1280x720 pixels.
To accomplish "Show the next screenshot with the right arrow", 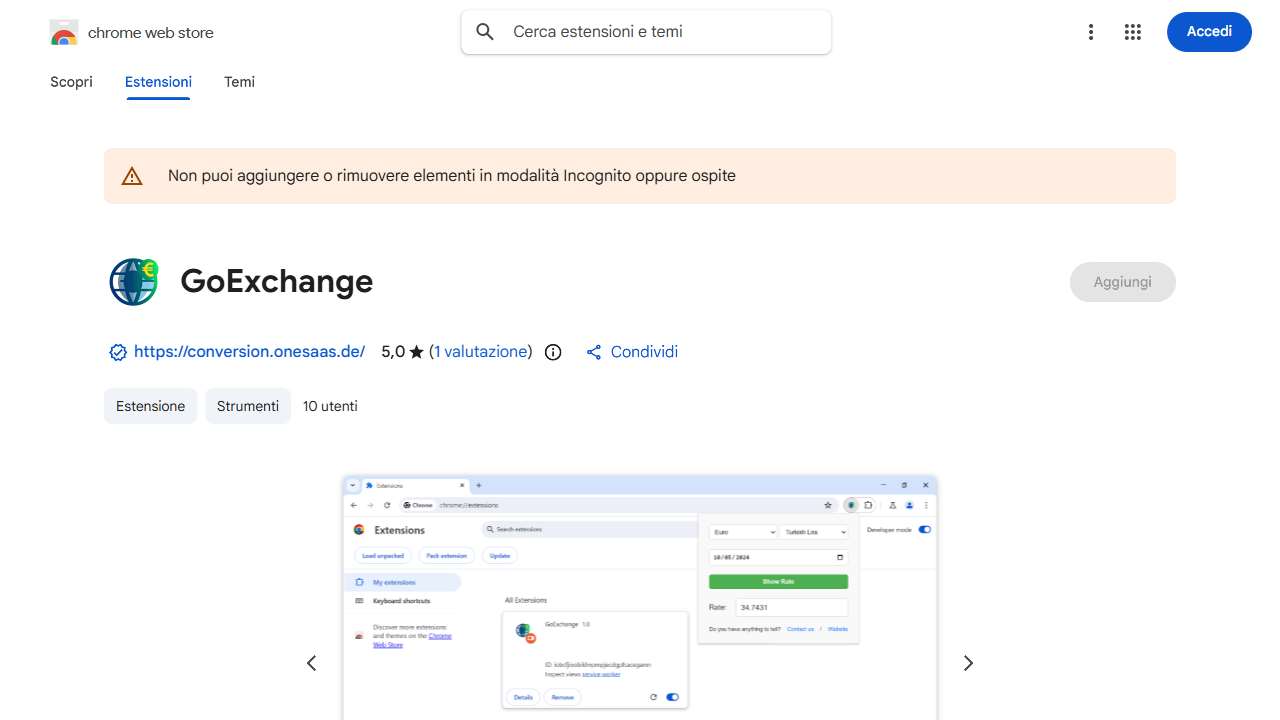I will [x=967, y=663].
